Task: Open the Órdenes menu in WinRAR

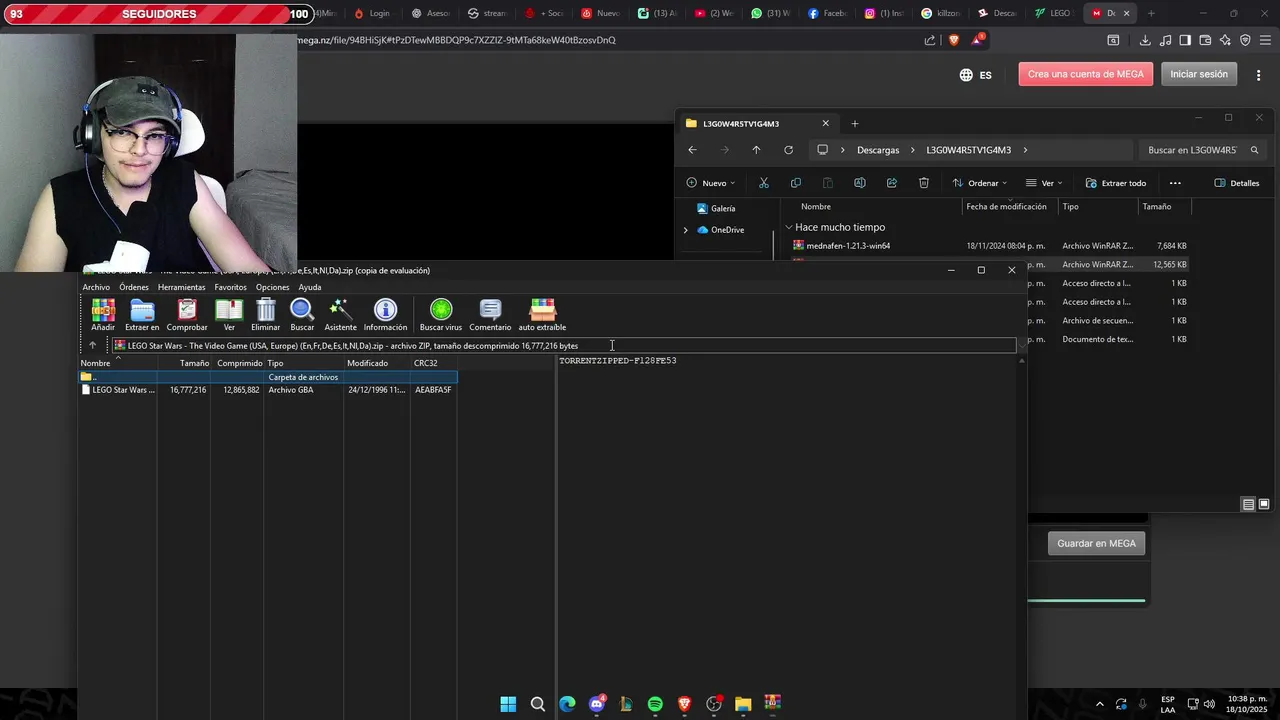Action: pos(134,287)
